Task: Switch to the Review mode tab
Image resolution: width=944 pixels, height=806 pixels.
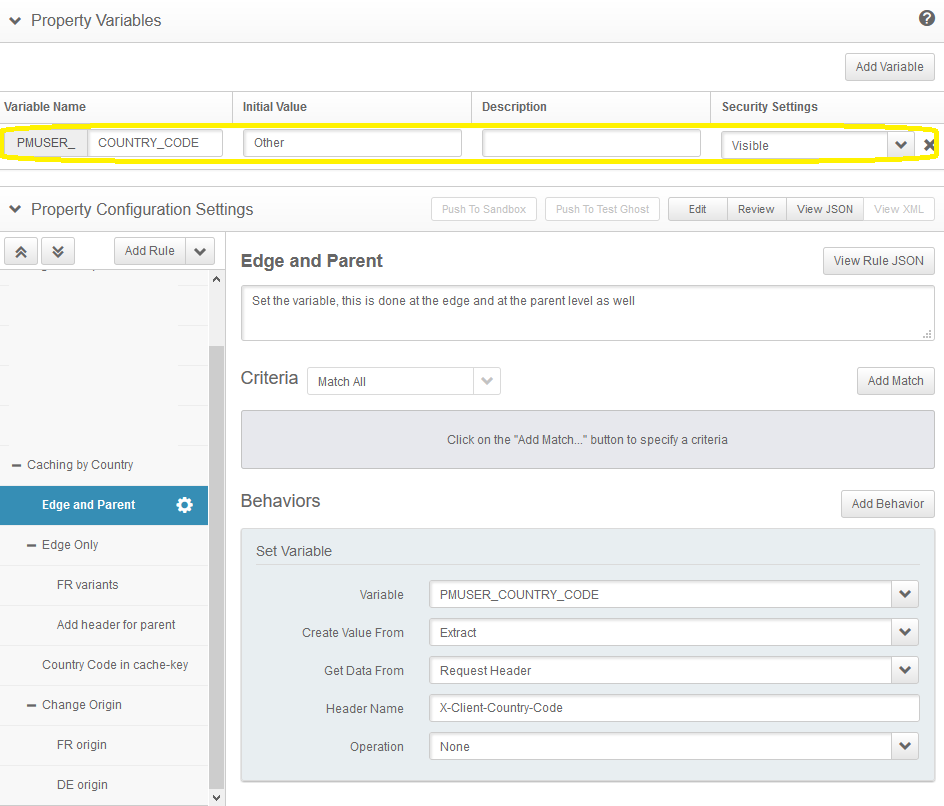Action: 756,209
